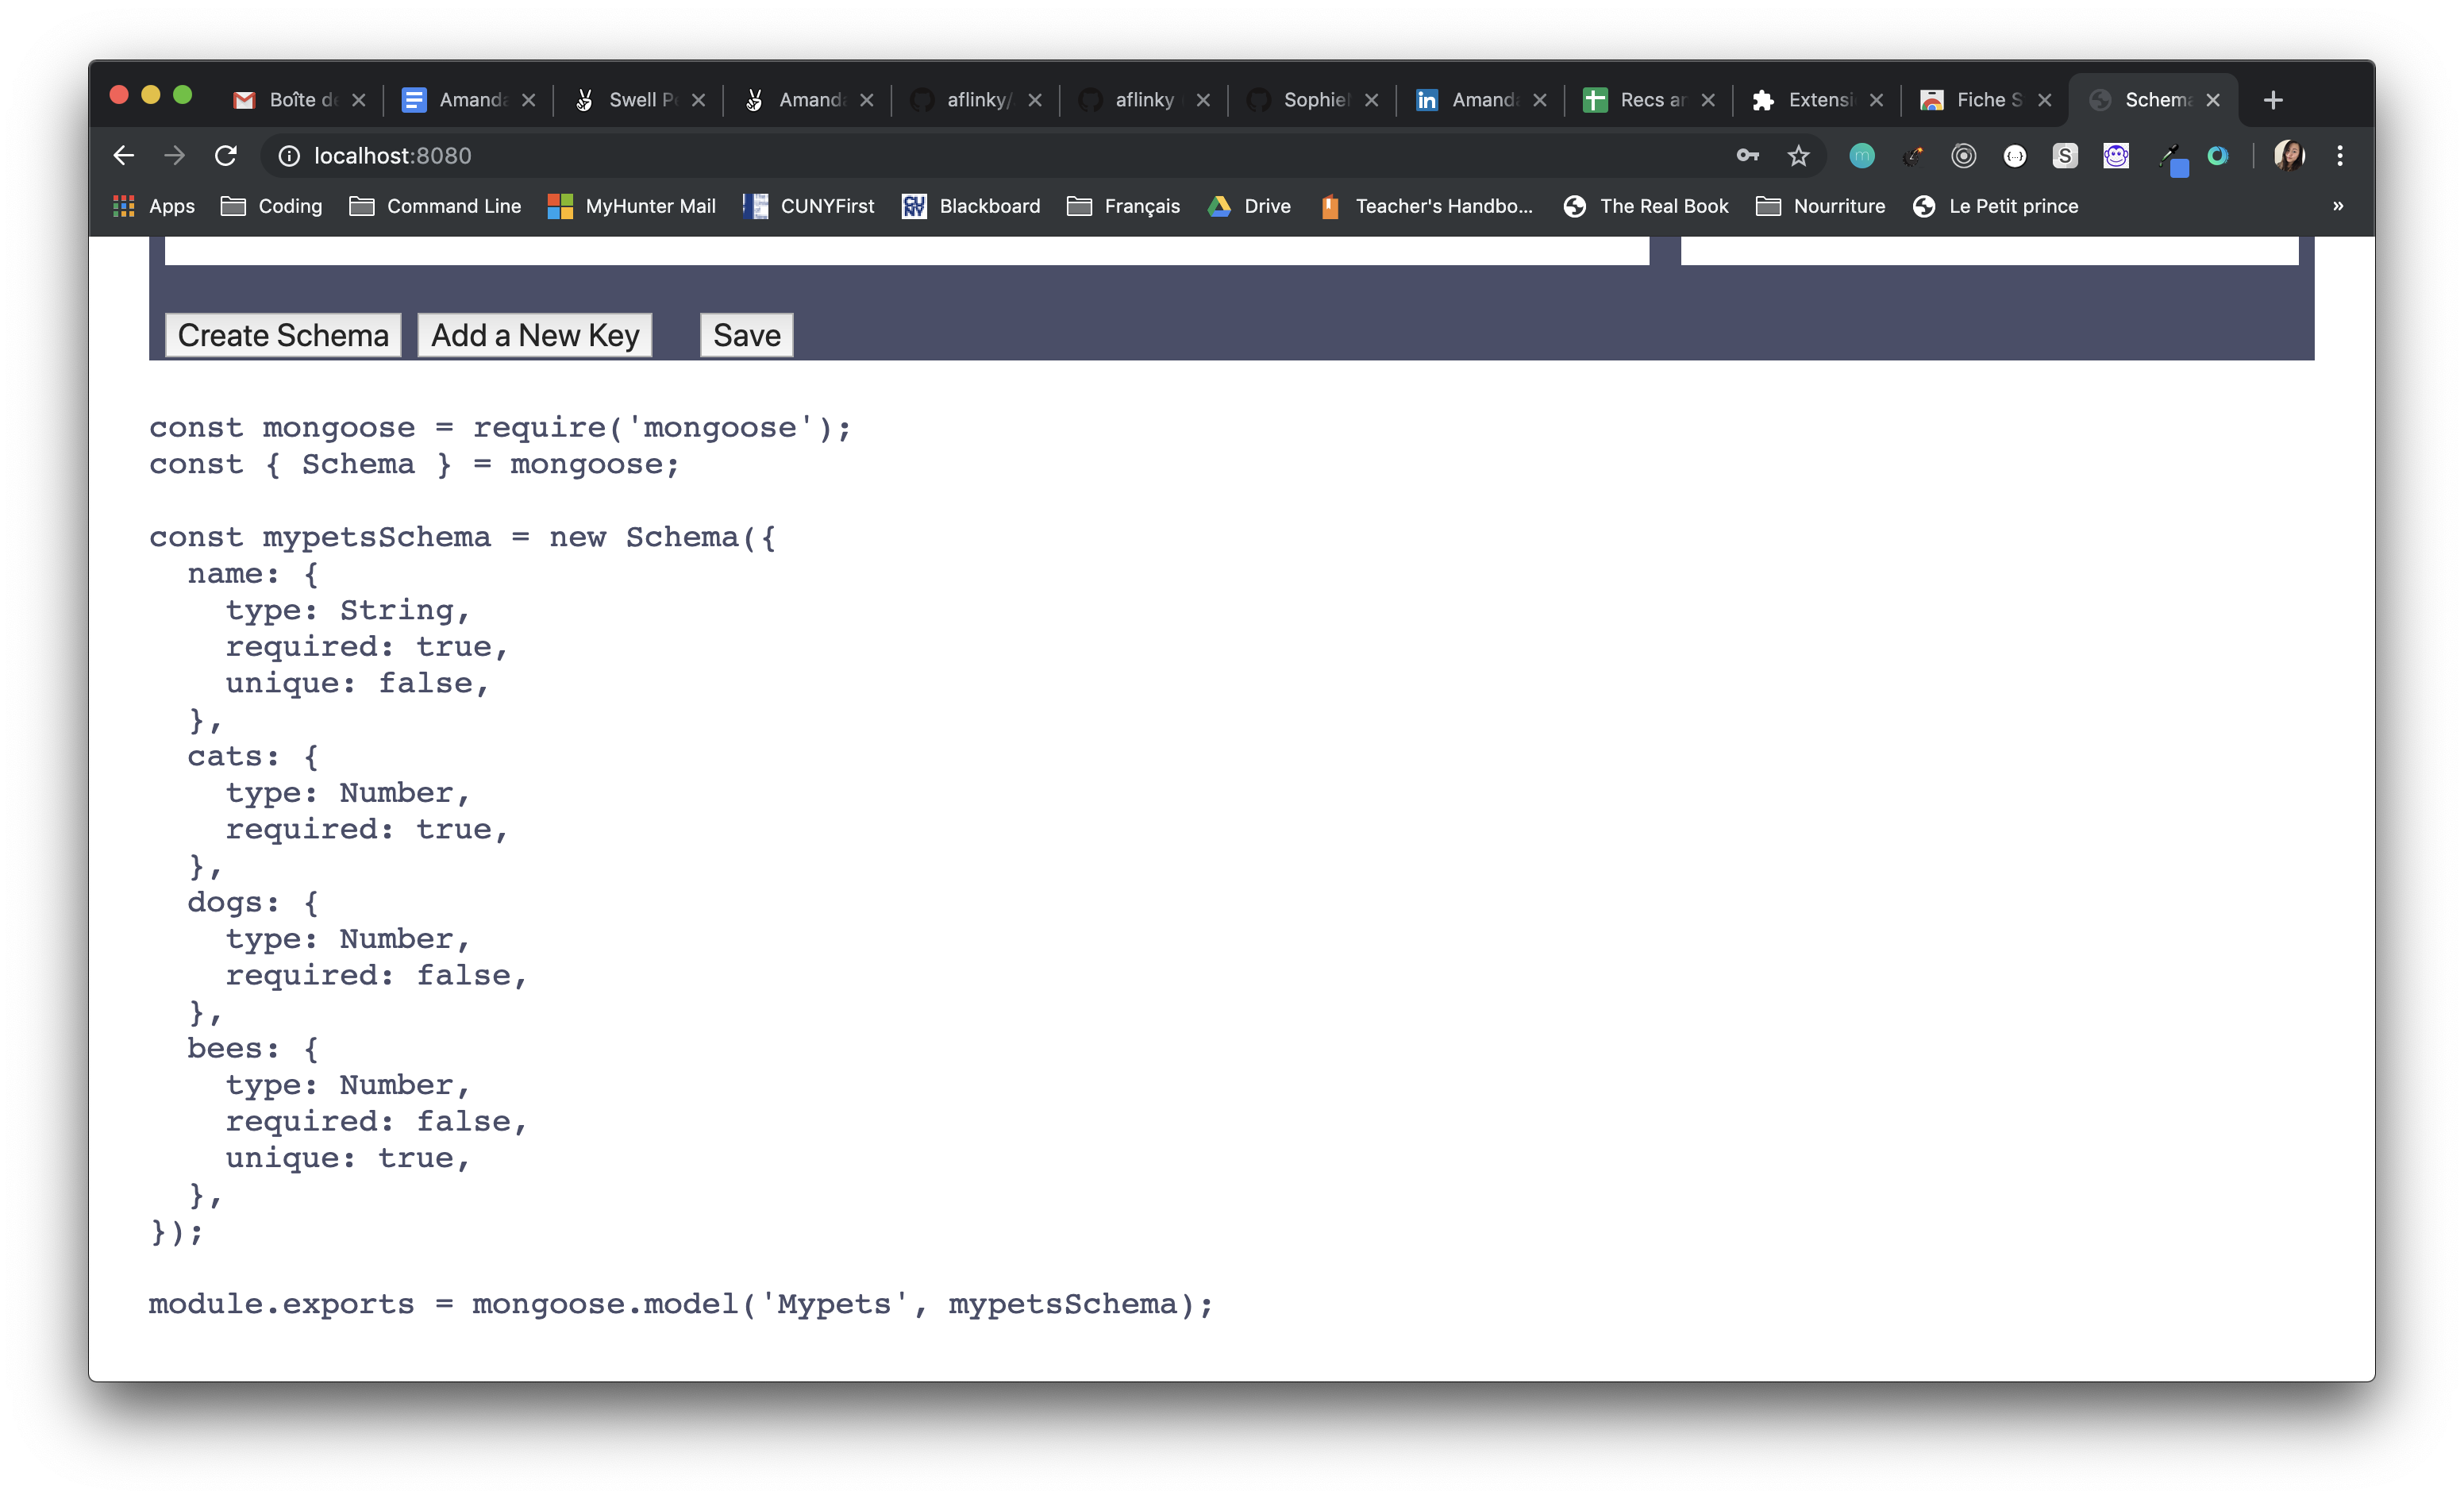Open the Apps grid shortcut
This screenshot has width=2464, height=1499.
tap(154, 206)
